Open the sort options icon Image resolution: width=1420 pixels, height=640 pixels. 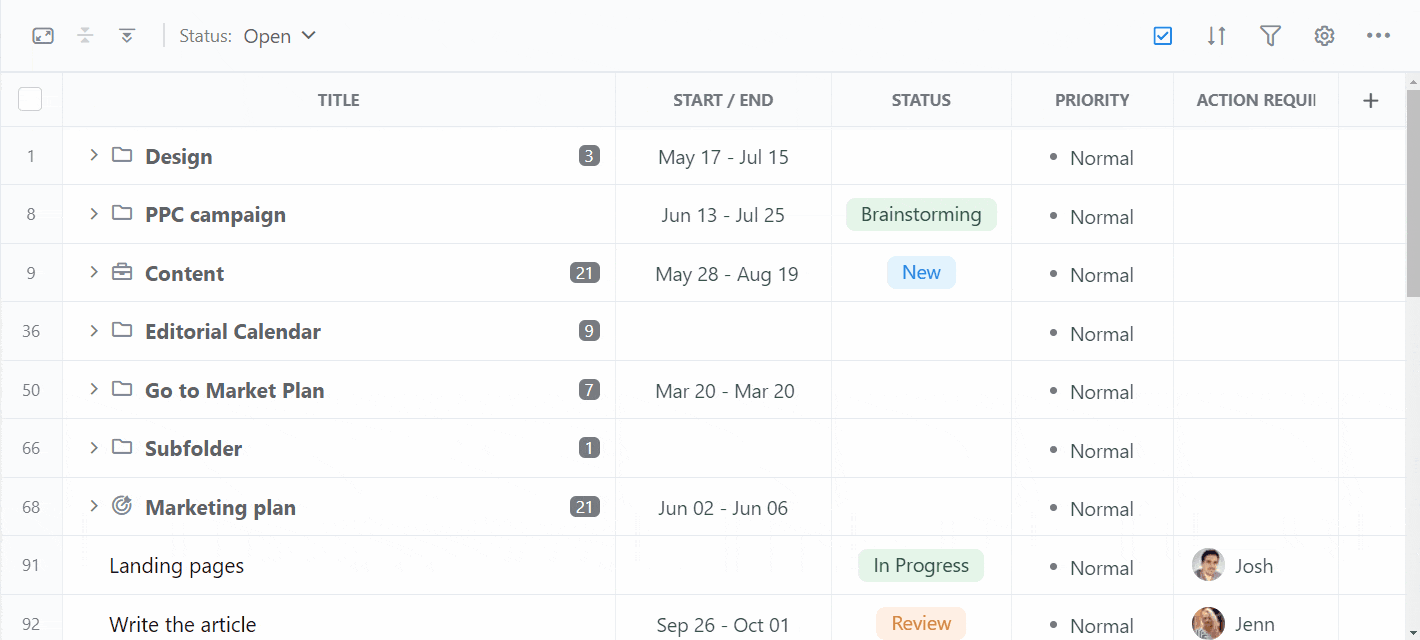click(1216, 36)
